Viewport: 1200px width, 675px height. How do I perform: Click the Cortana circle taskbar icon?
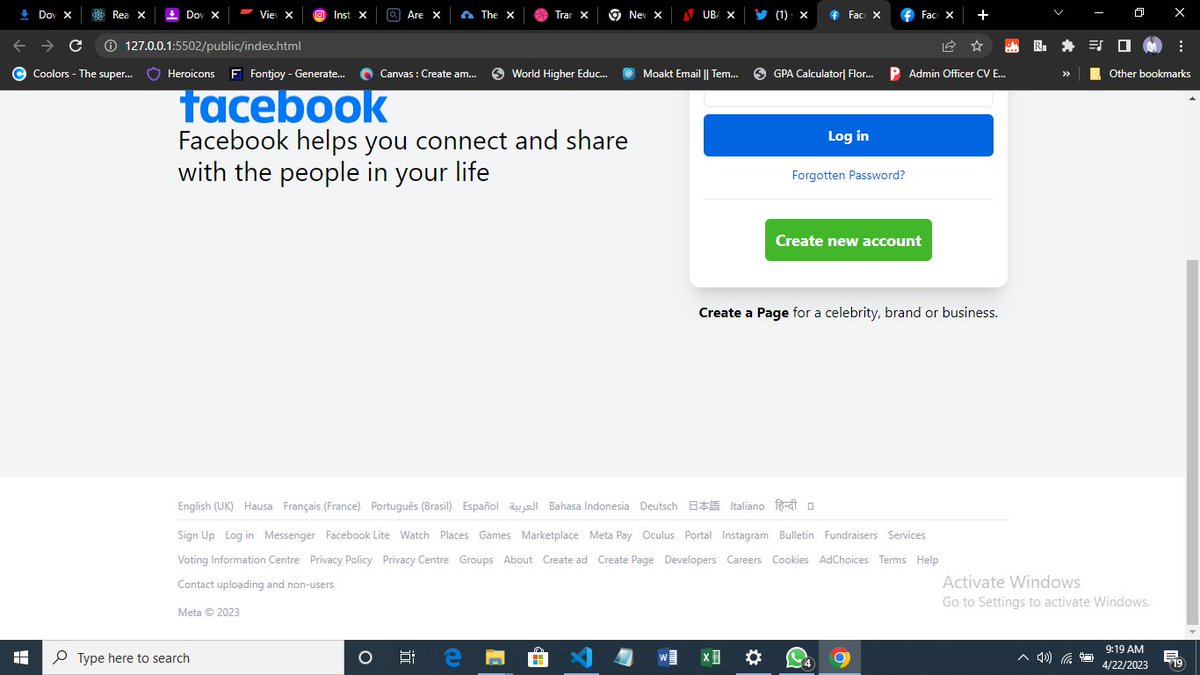click(365, 657)
